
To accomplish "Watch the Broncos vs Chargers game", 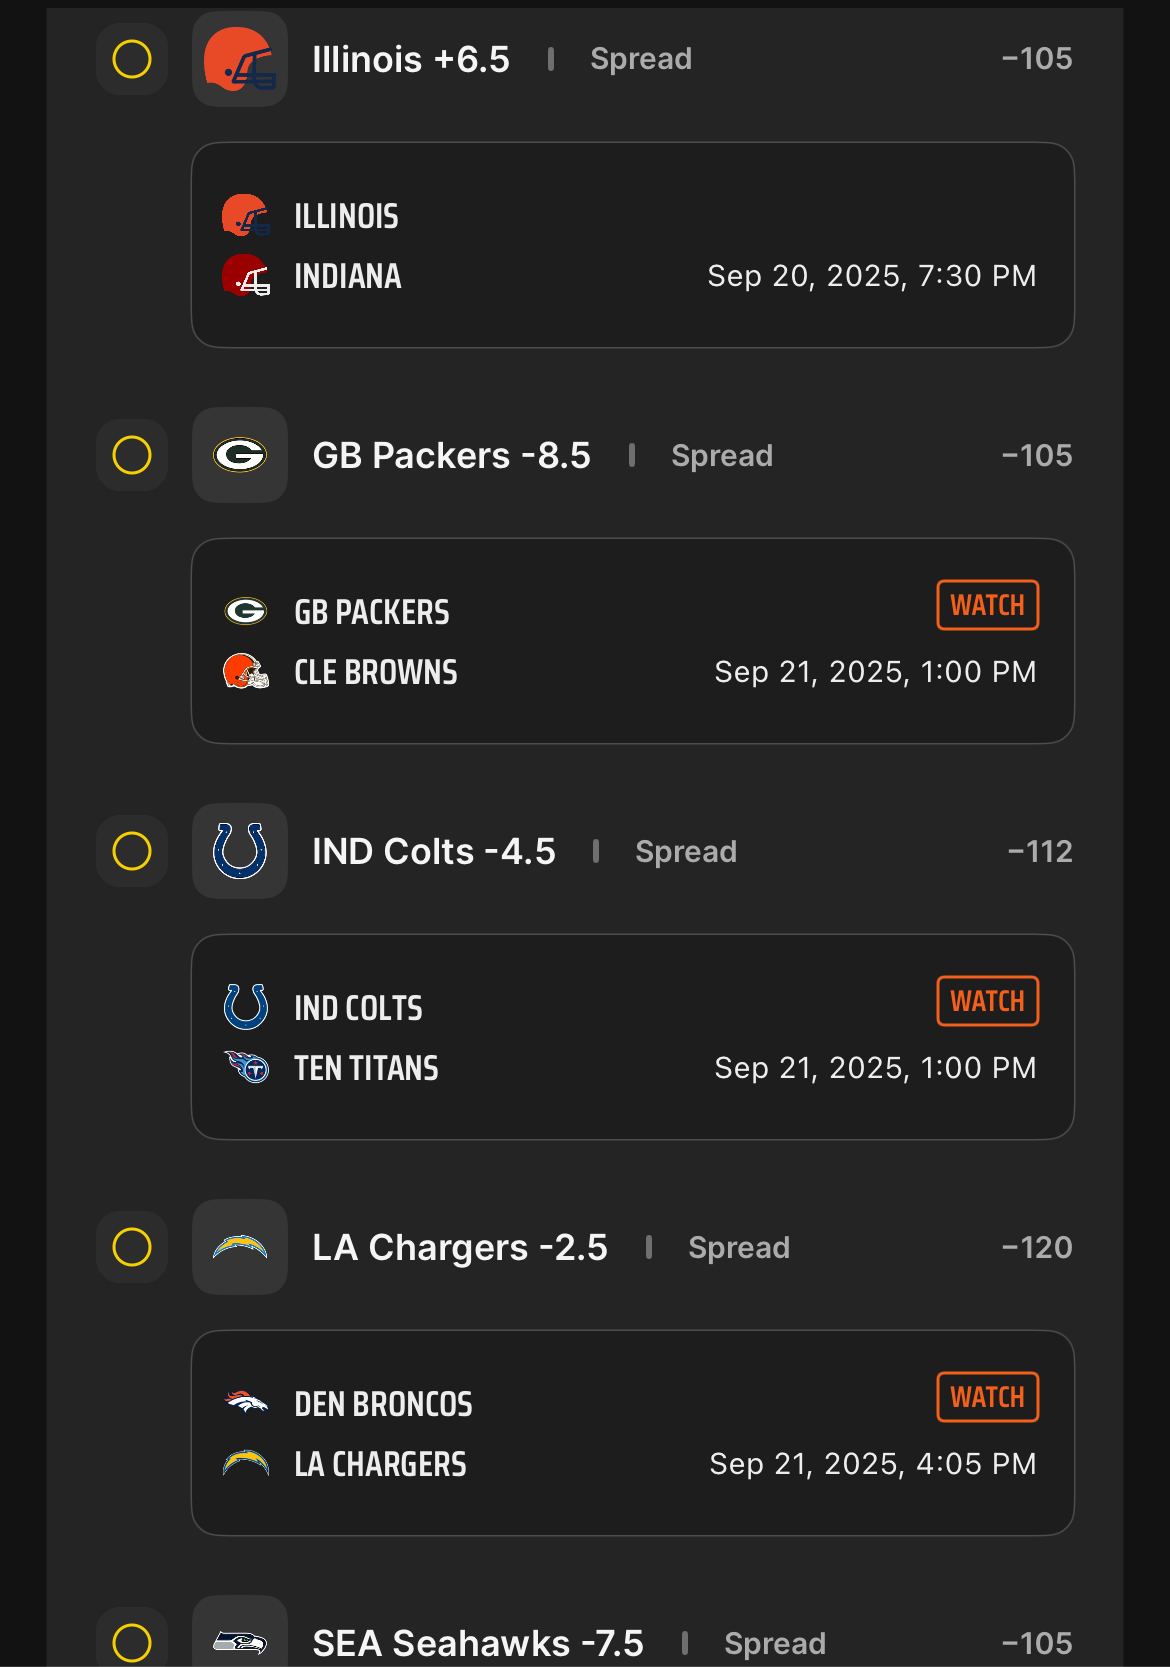I will pyautogui.click(x=988, y=1397).
